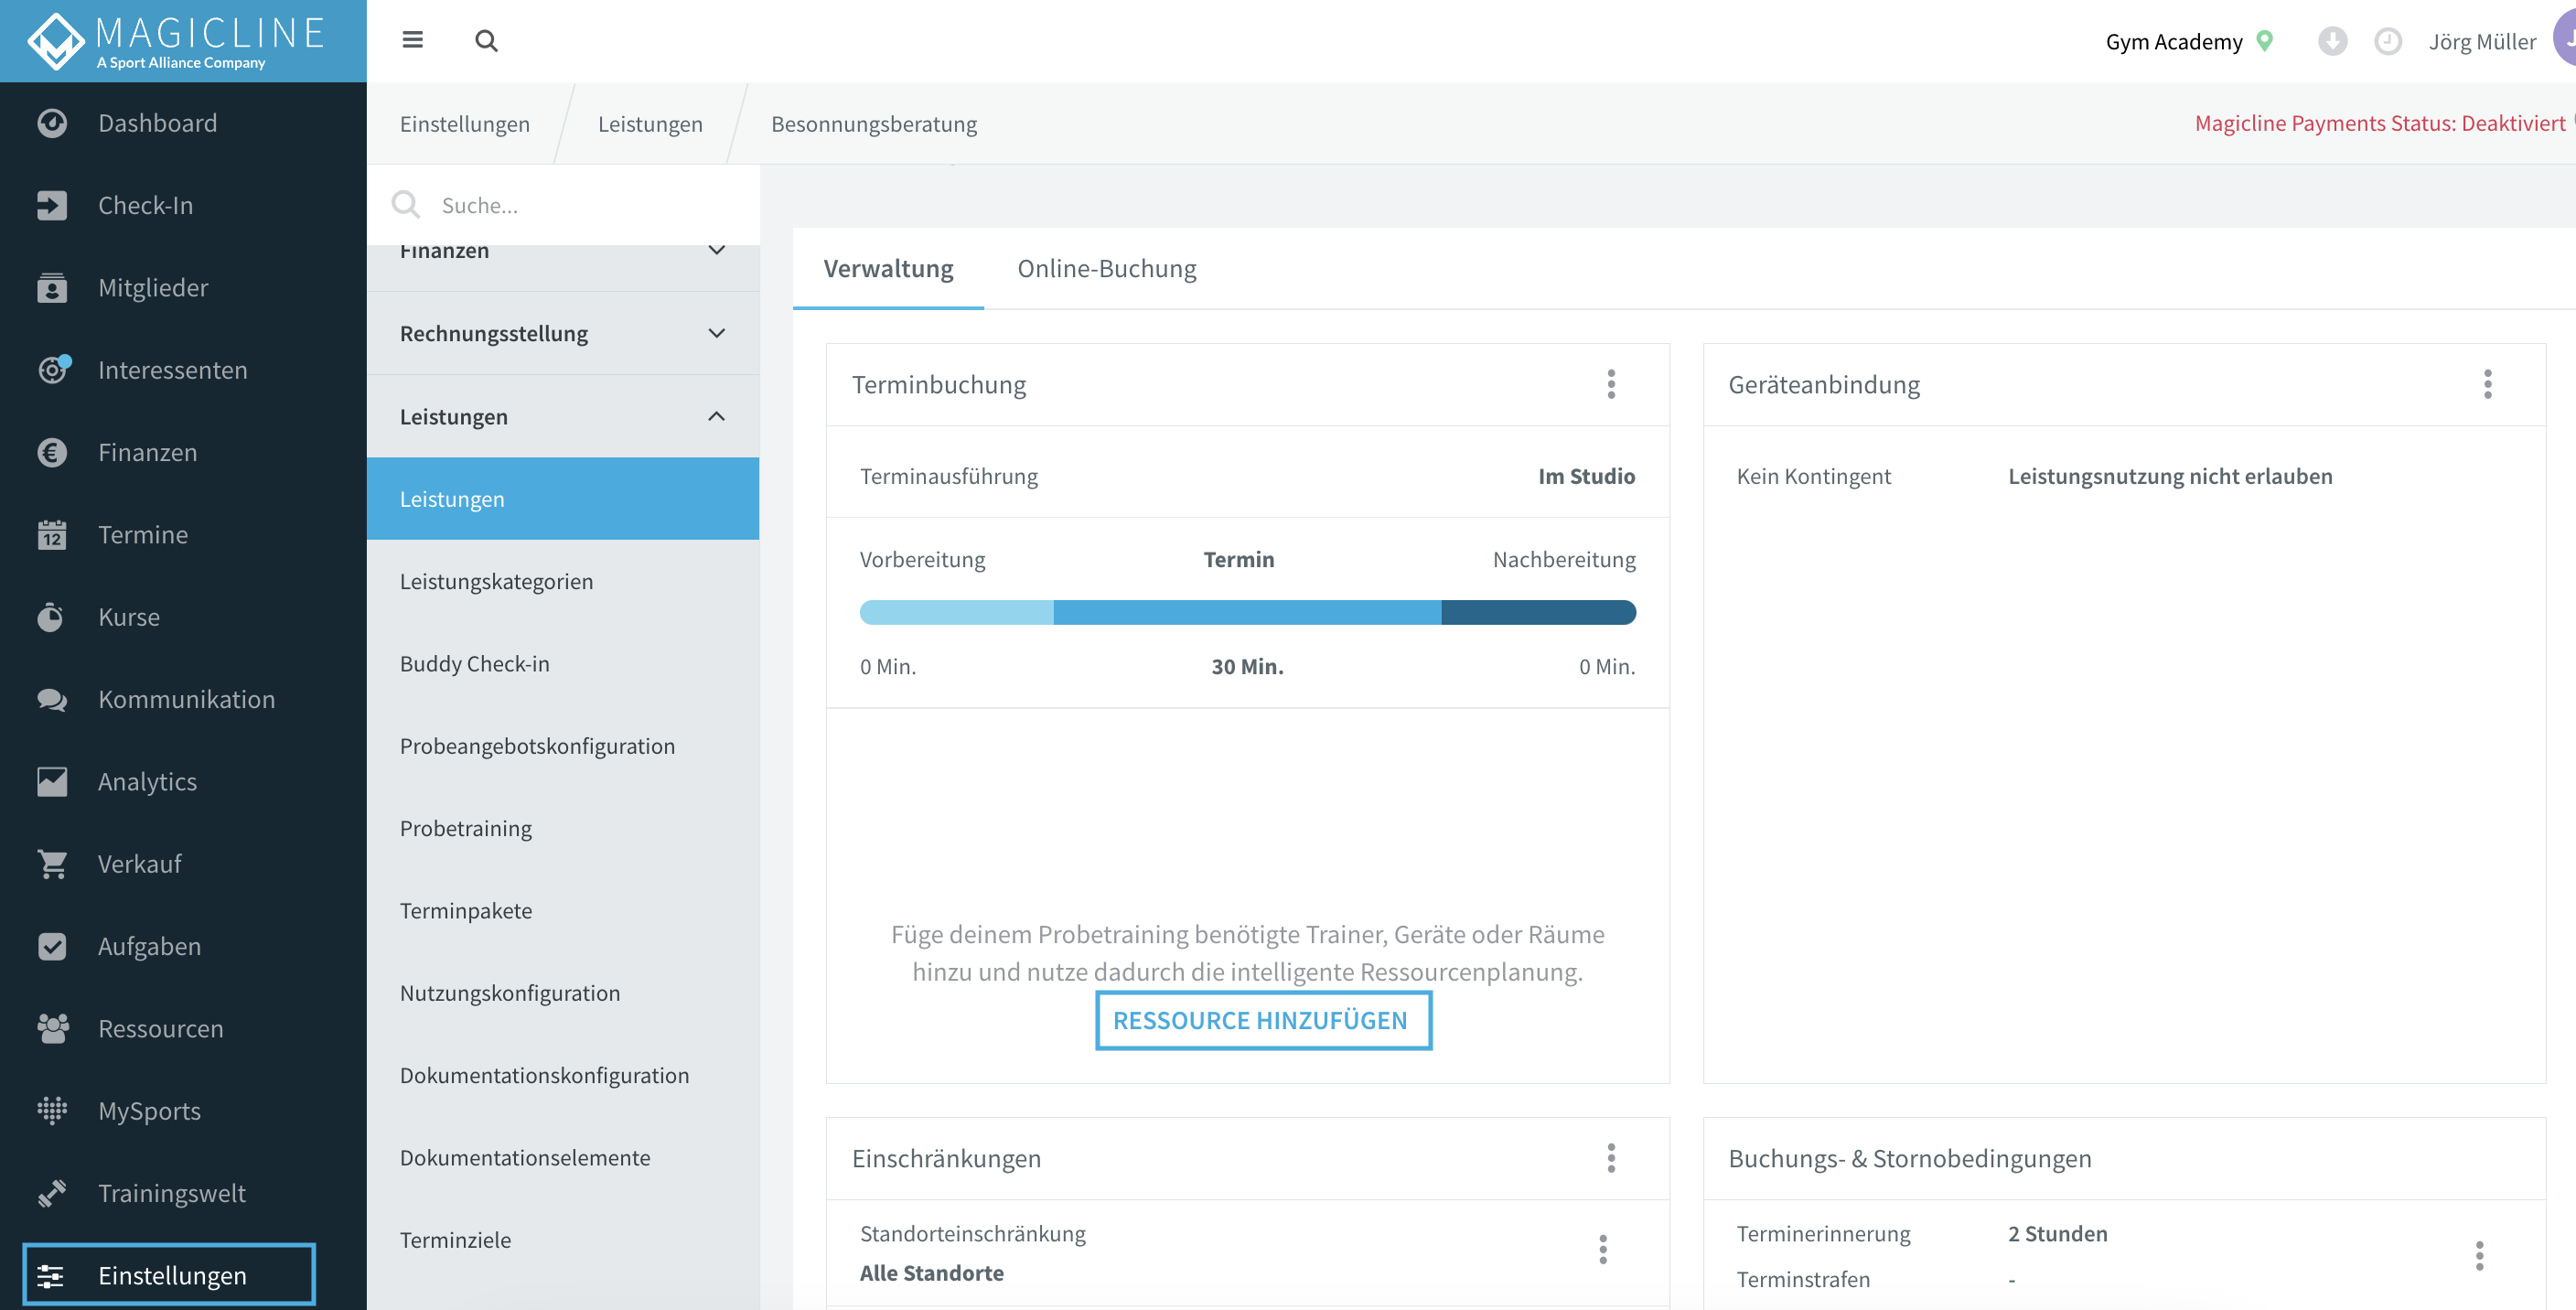The image size is (2576, 1310).
Task: Click the 'Terminstrafen' label
Action: click(1803, 1279)
